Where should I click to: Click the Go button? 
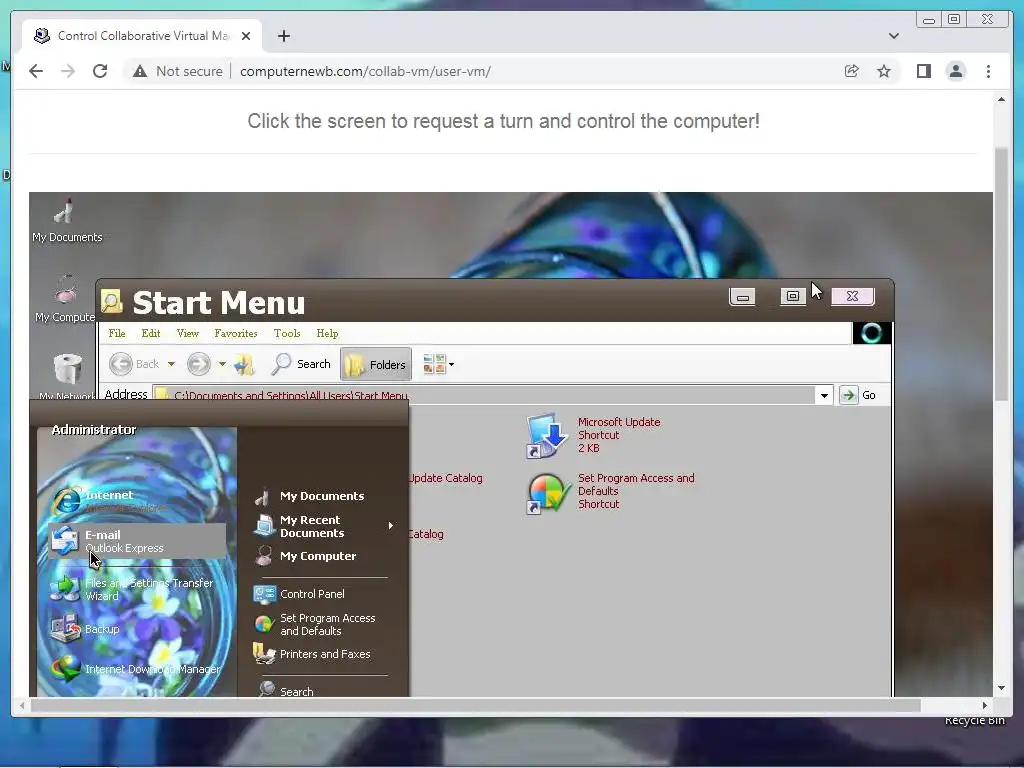coord(858,395)
